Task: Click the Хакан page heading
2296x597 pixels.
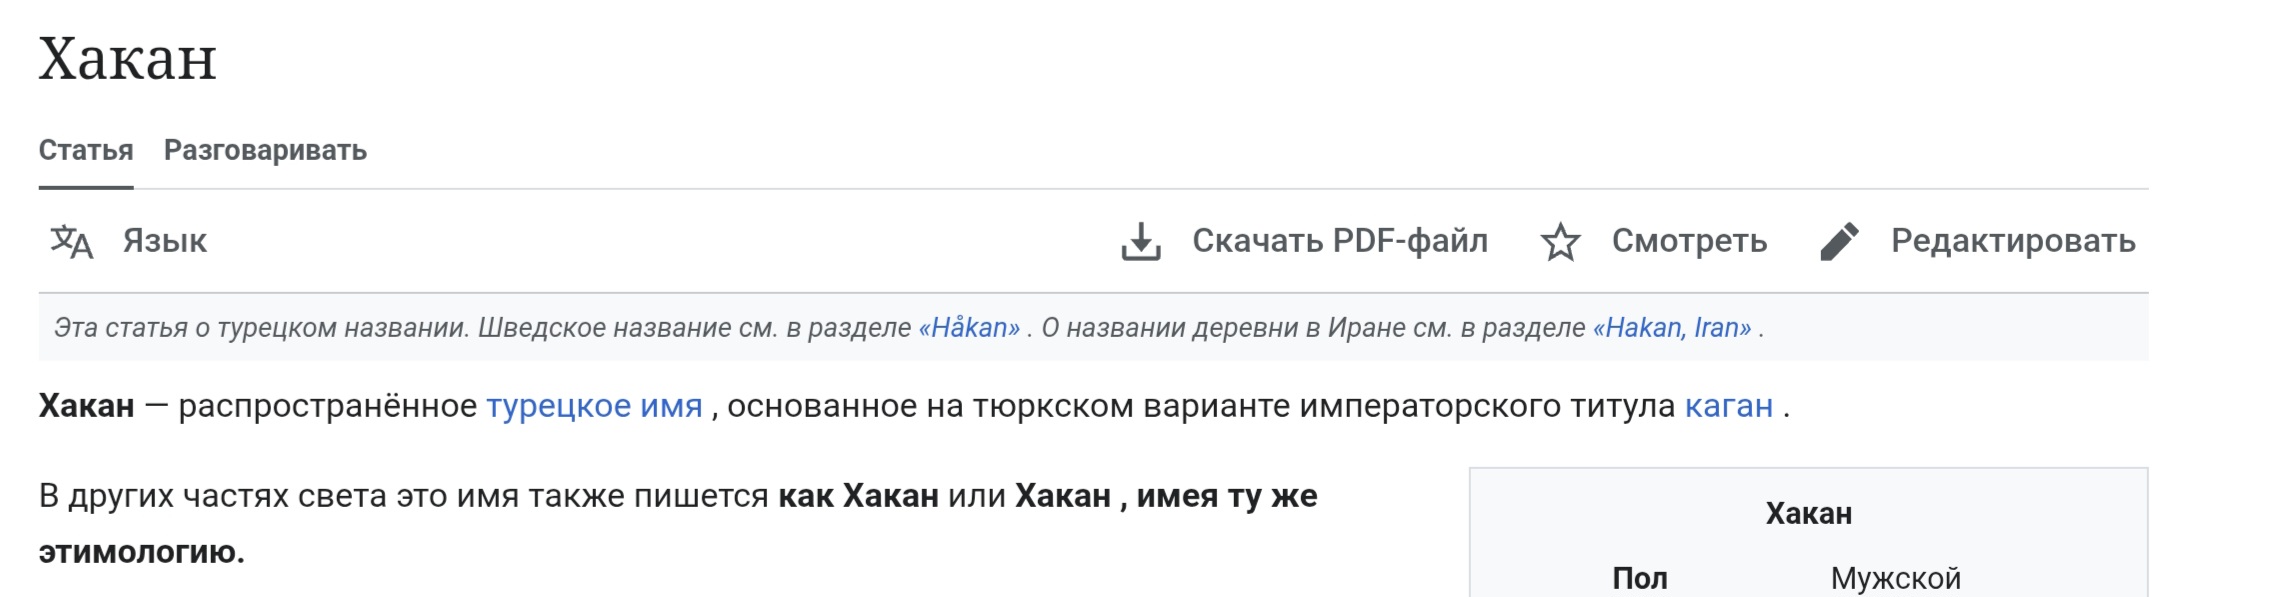Action: 127,59
